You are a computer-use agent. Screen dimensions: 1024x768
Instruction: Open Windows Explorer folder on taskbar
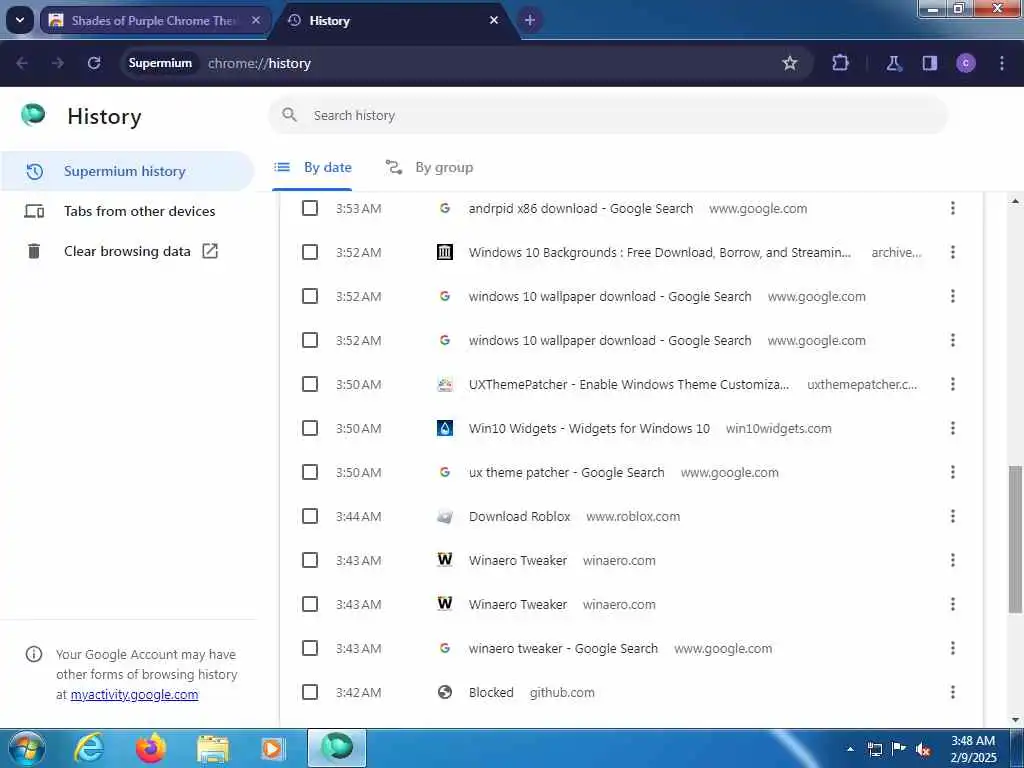pos(213,749)
